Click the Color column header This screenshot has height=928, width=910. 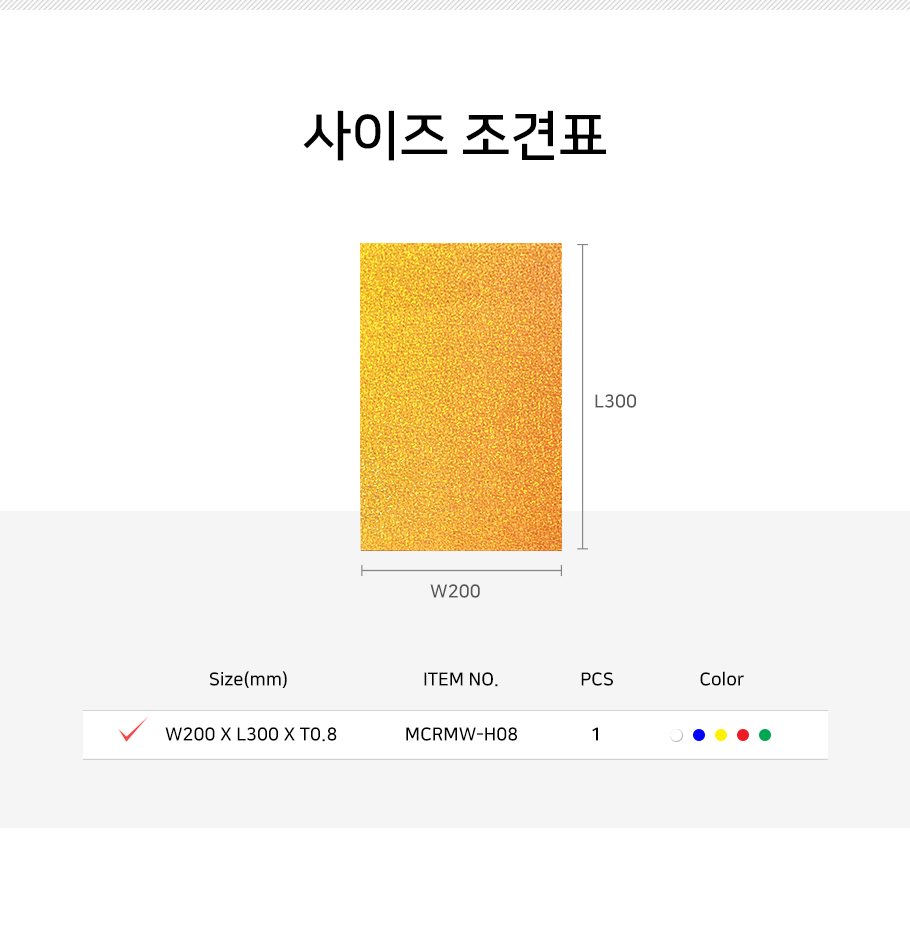point(721,679)
